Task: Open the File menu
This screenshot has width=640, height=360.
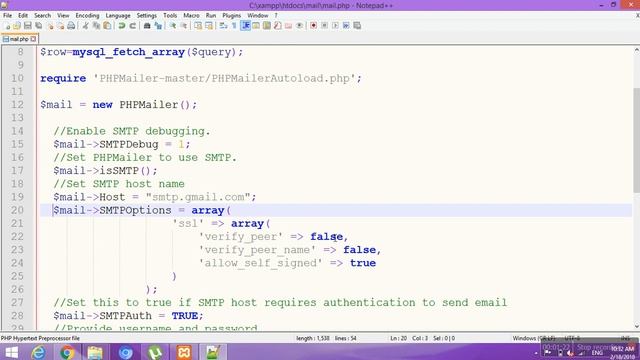Action: coord(7,16)
